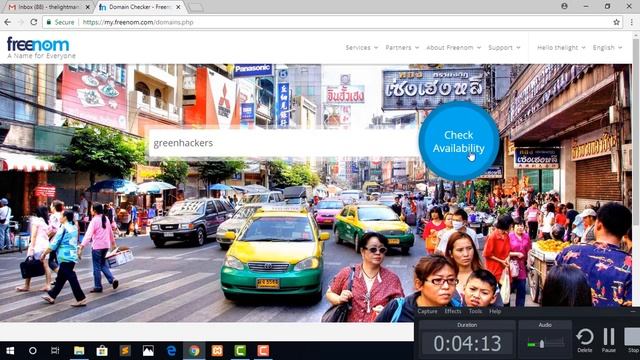
Task: Pause the screen recording
Action: tap(609, 340)
